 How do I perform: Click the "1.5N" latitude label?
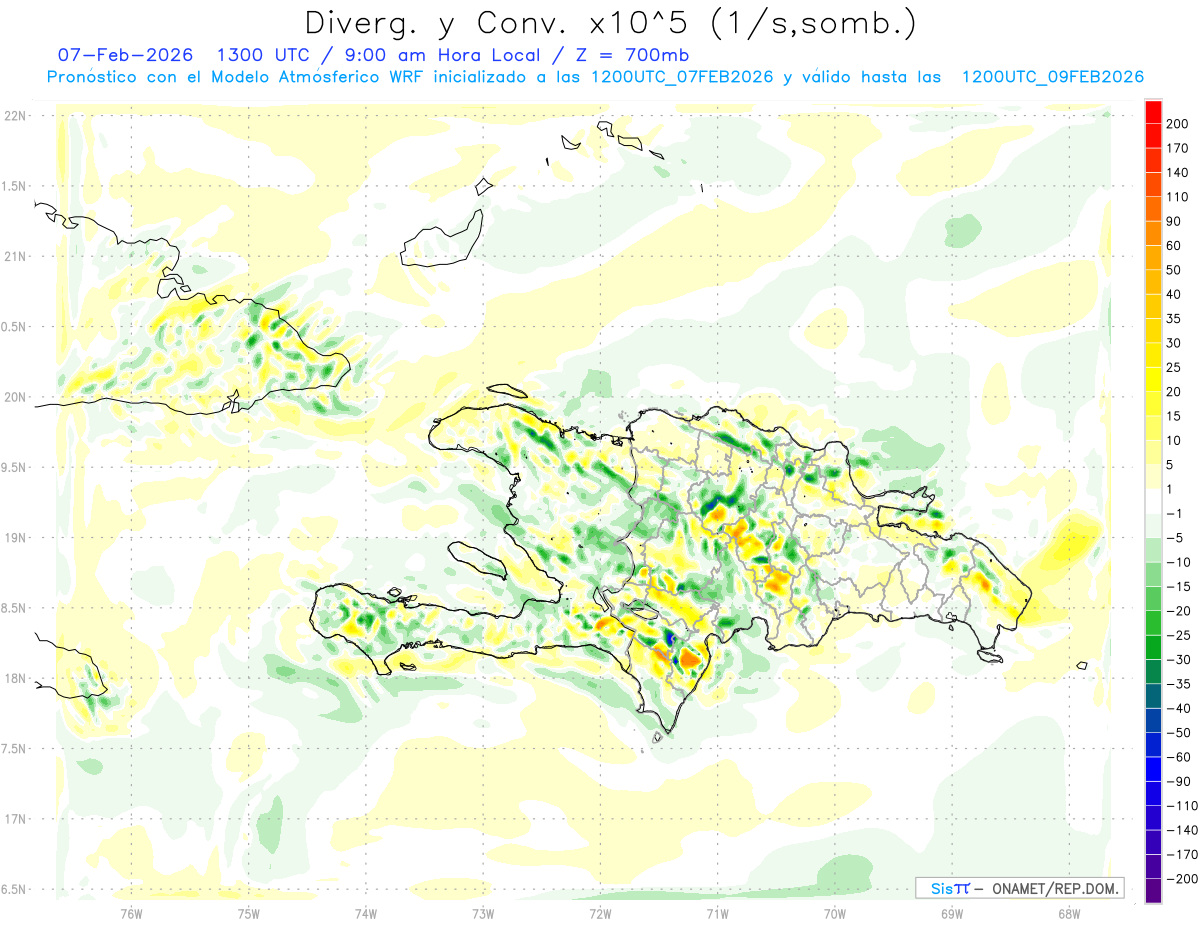coord(15,186)
